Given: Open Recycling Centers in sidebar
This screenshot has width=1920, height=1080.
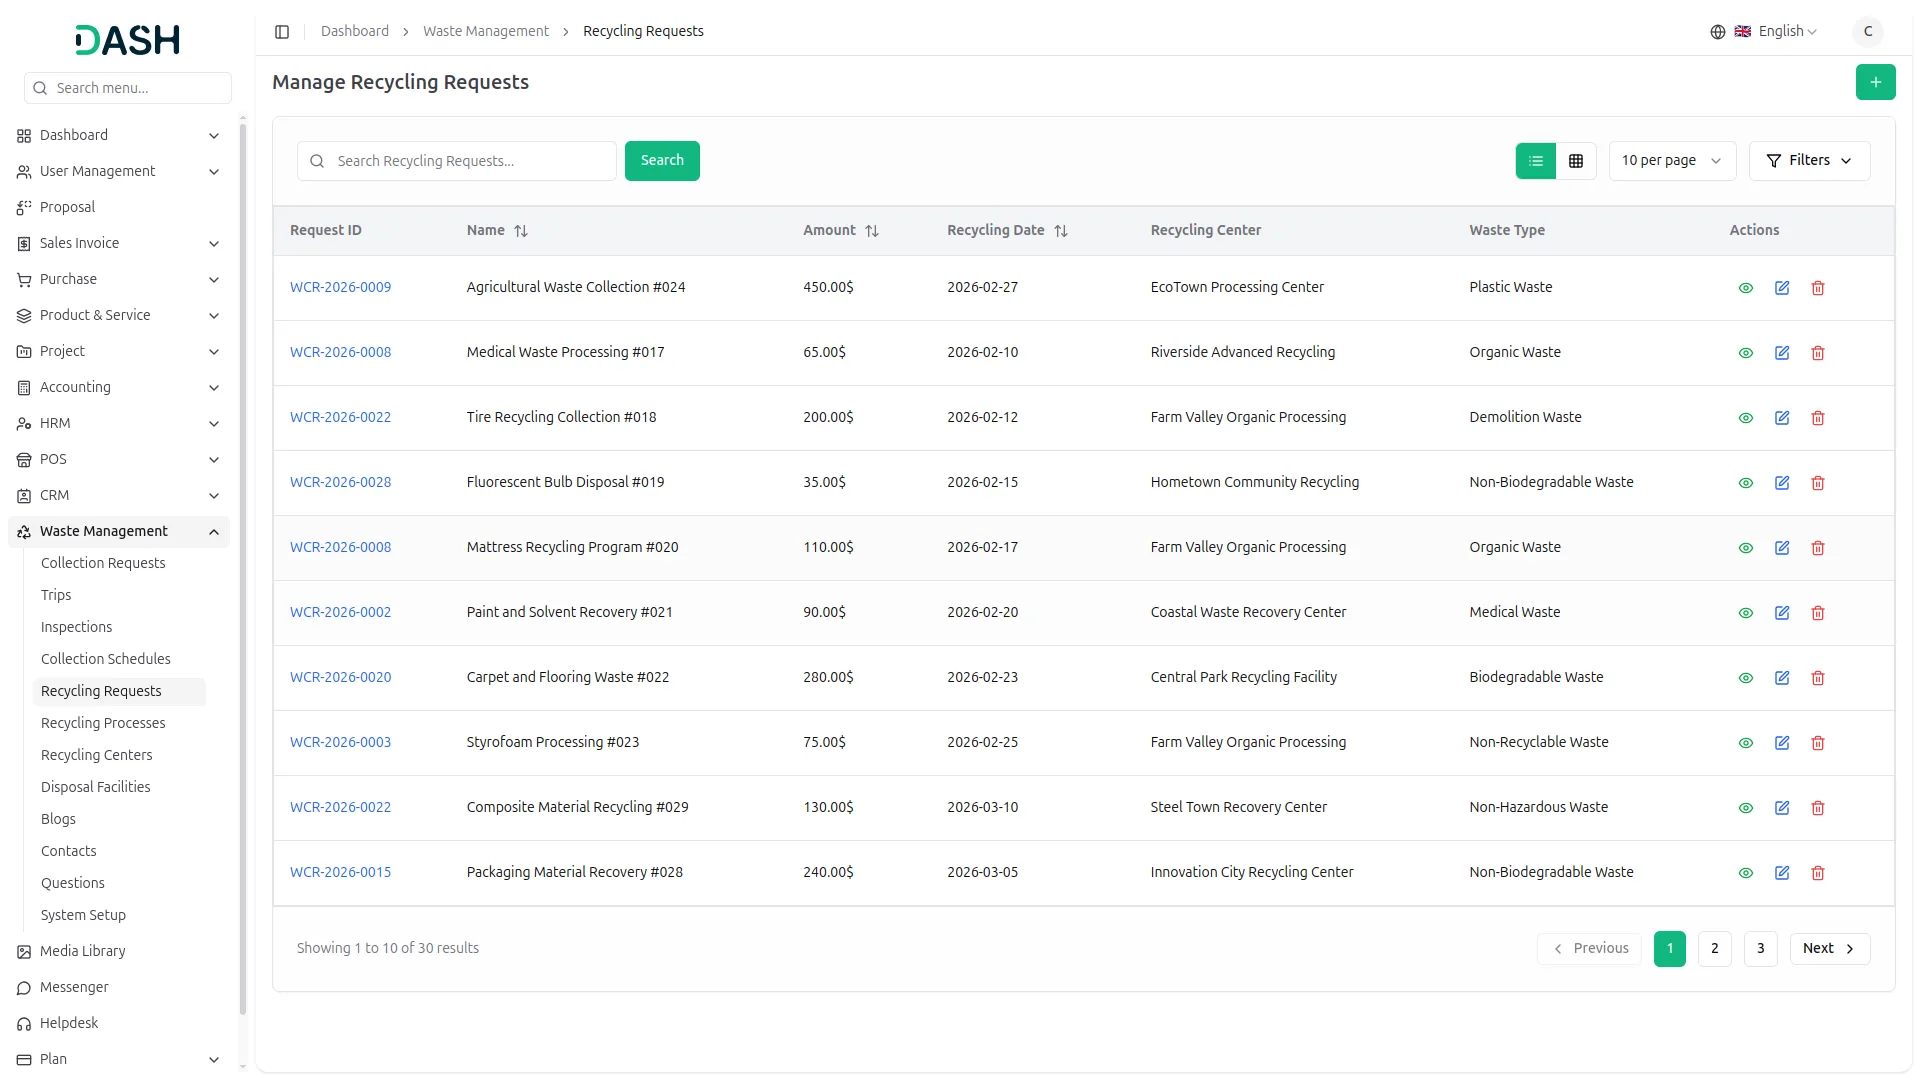Looking at the screenshot, I should tap(97, 755).
